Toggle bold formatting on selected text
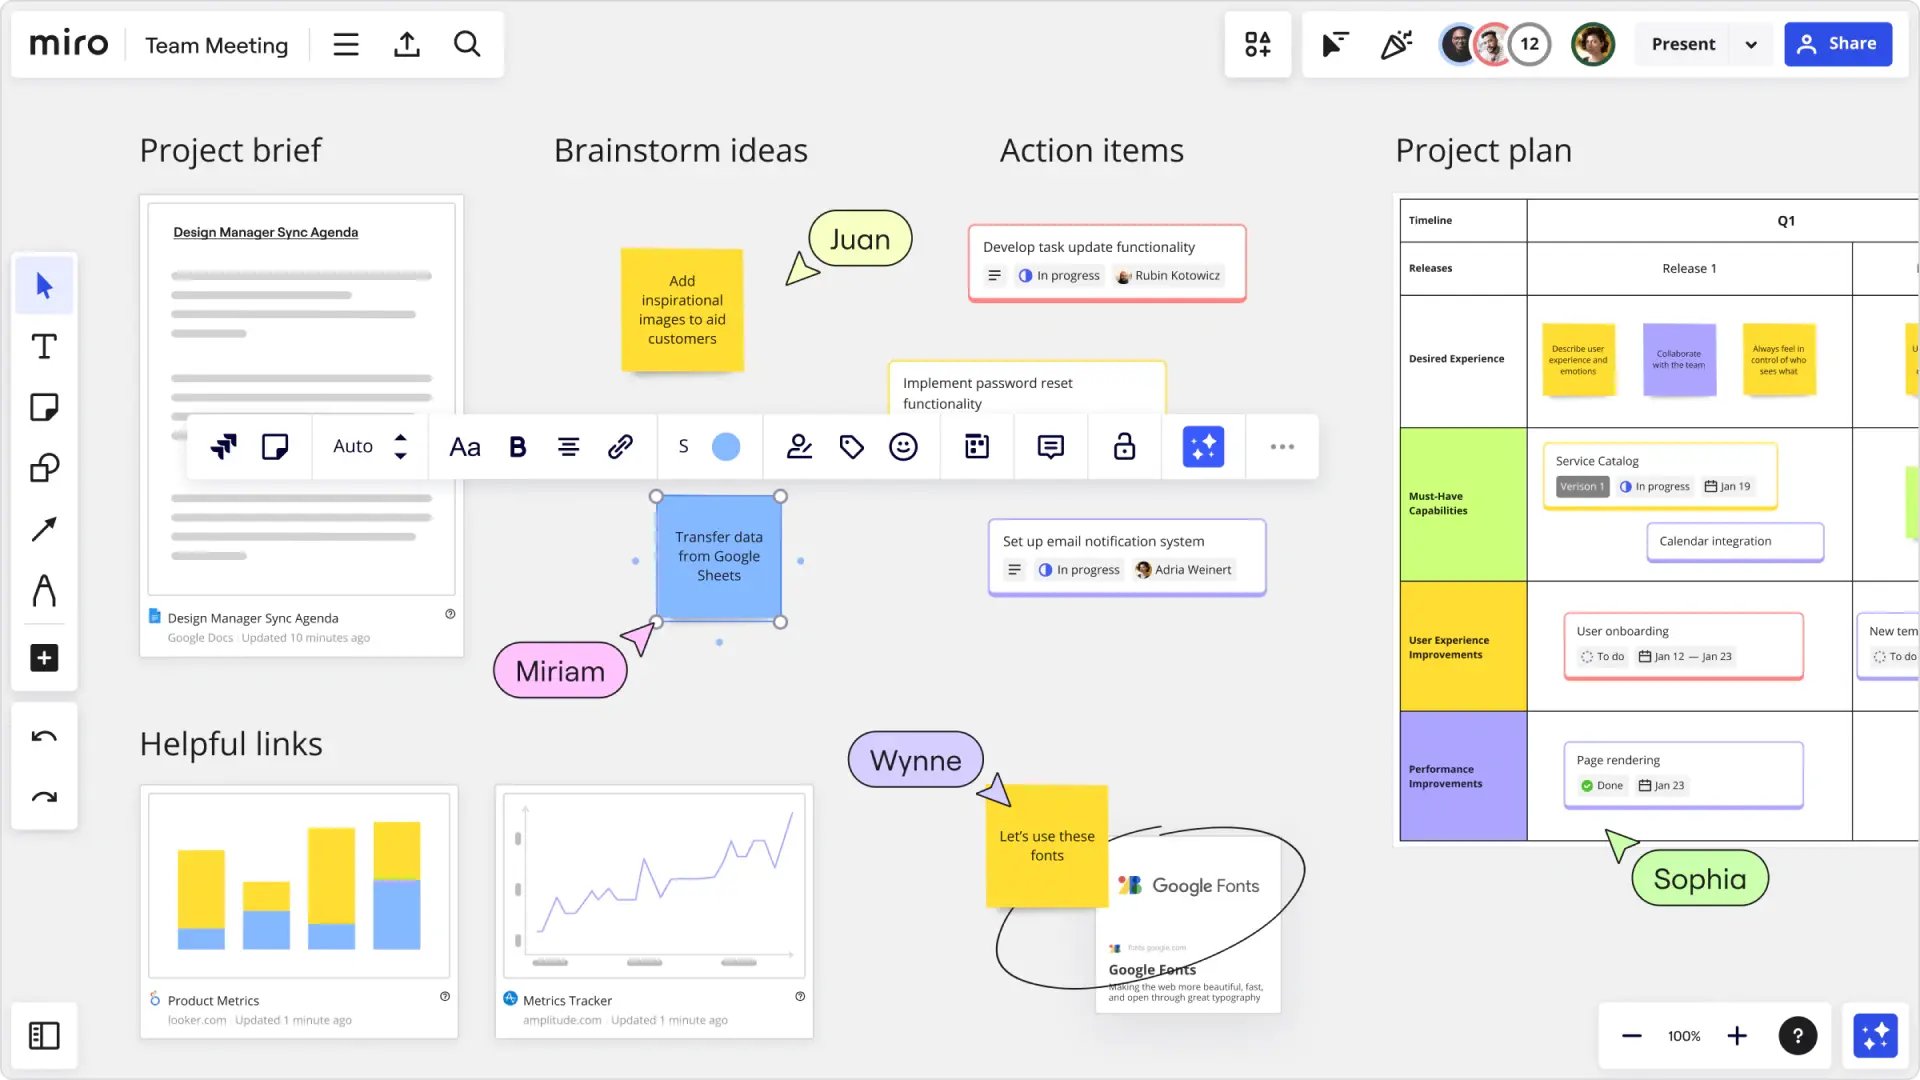 tap(517, 446)
